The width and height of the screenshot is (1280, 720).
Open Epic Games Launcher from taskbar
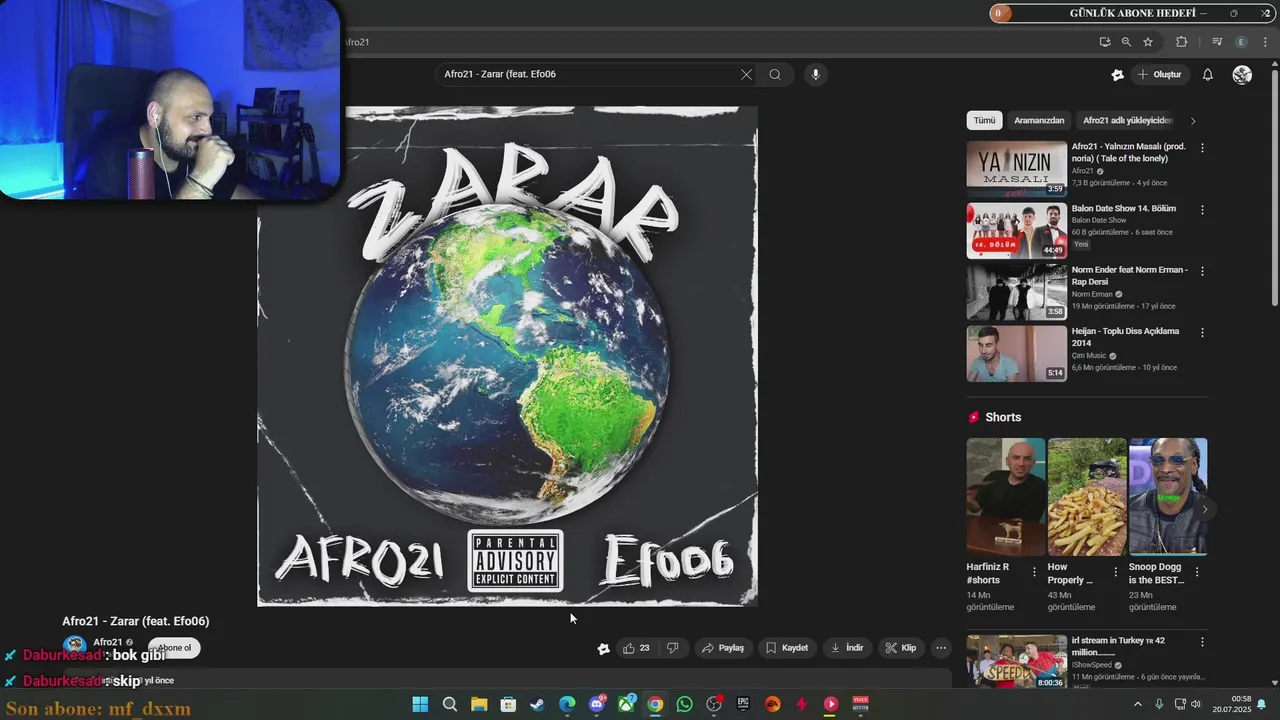tap(743, 704)
